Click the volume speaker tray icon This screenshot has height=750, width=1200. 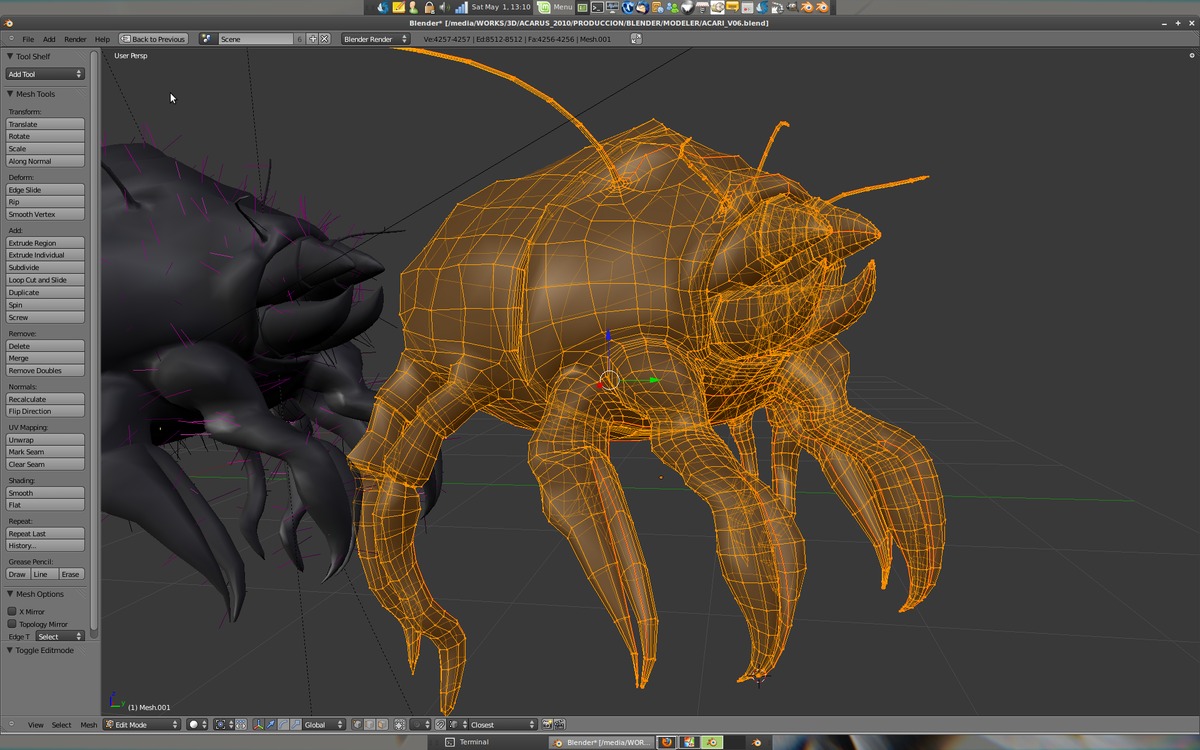click(444, 7)
